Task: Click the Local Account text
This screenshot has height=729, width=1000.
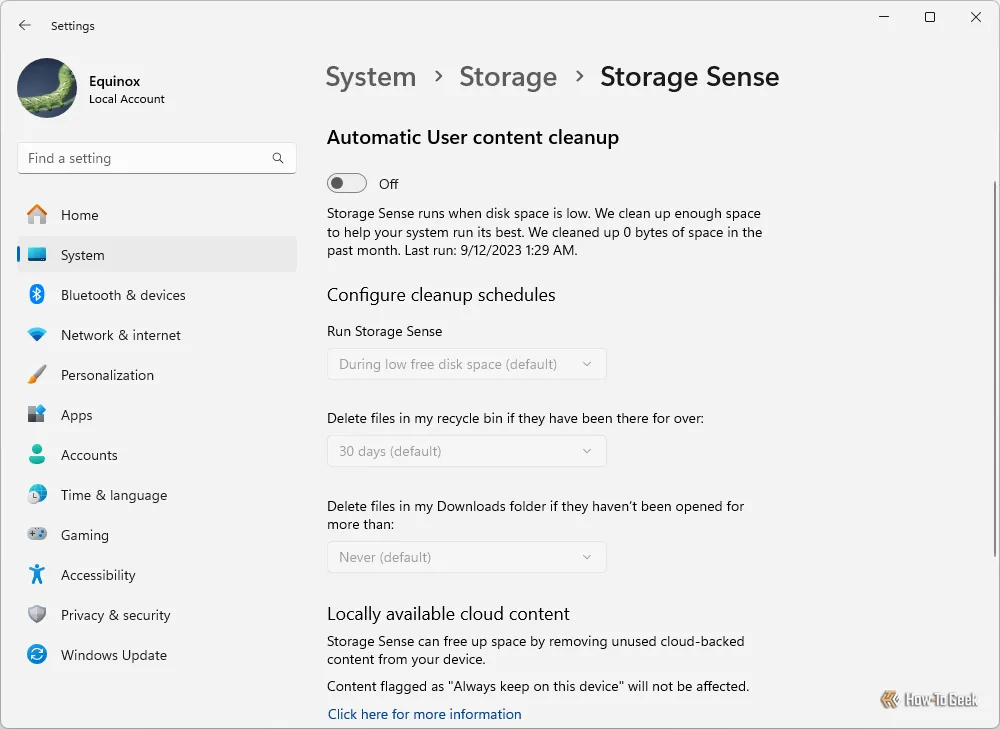Action: [127, 99]
